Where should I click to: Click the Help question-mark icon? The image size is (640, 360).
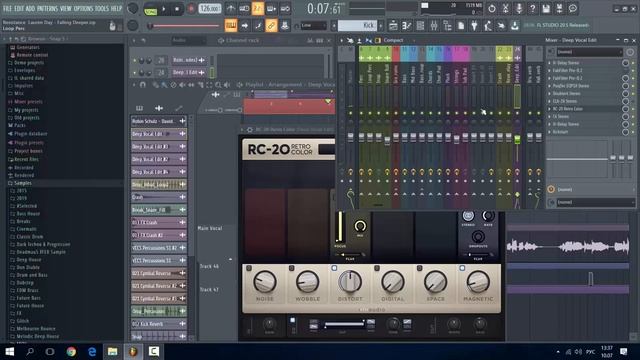(x=532, y=9)
